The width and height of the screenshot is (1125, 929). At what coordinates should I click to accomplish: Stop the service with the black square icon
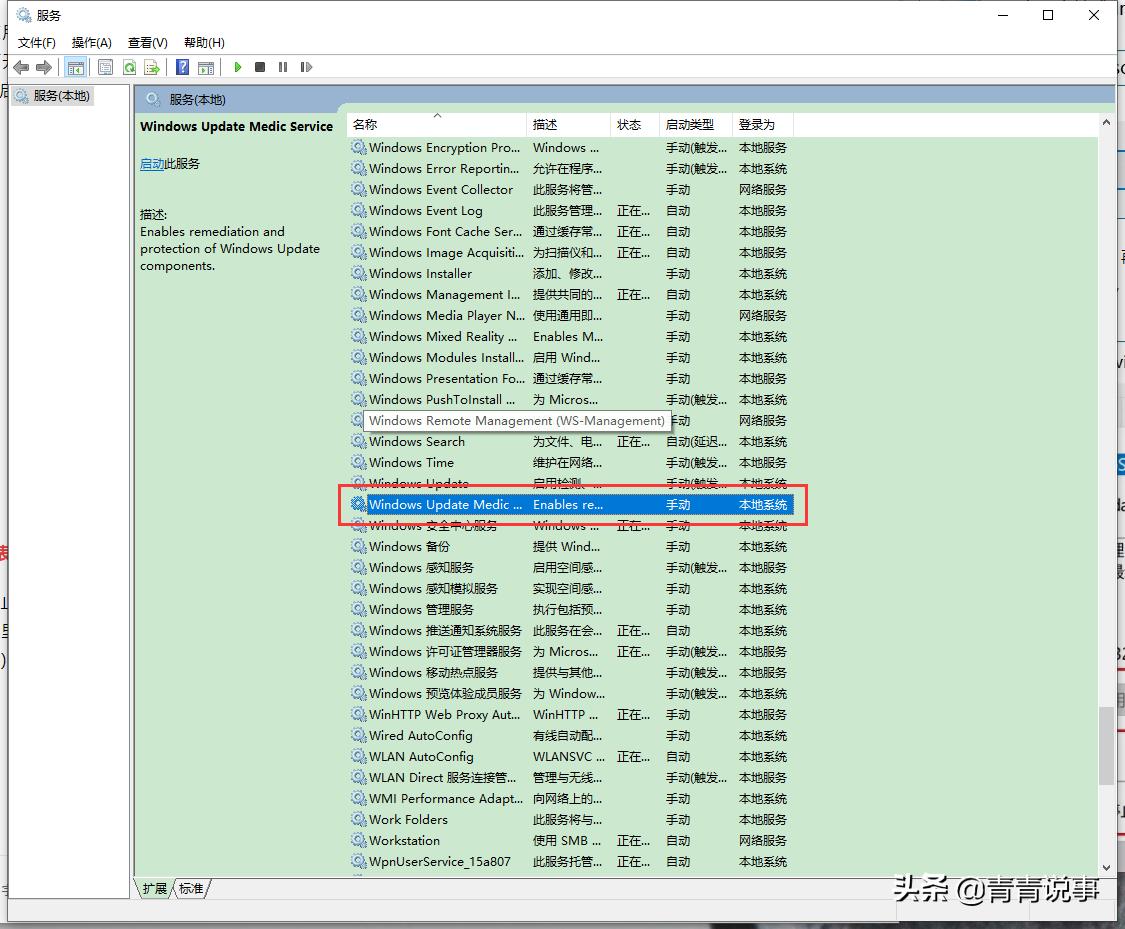click(x=260, y=67)
